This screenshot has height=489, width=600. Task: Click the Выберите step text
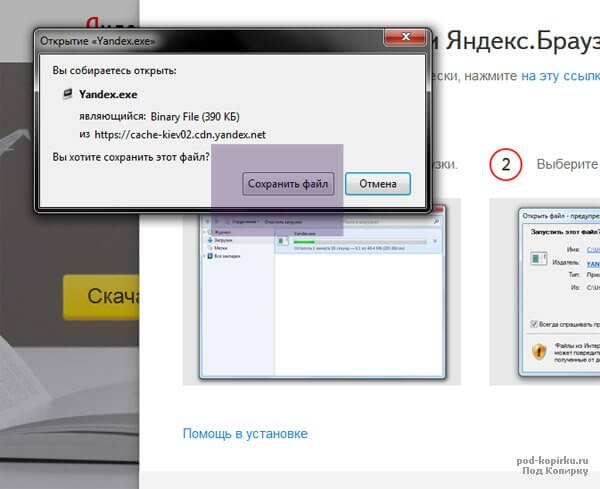[568, 164]
